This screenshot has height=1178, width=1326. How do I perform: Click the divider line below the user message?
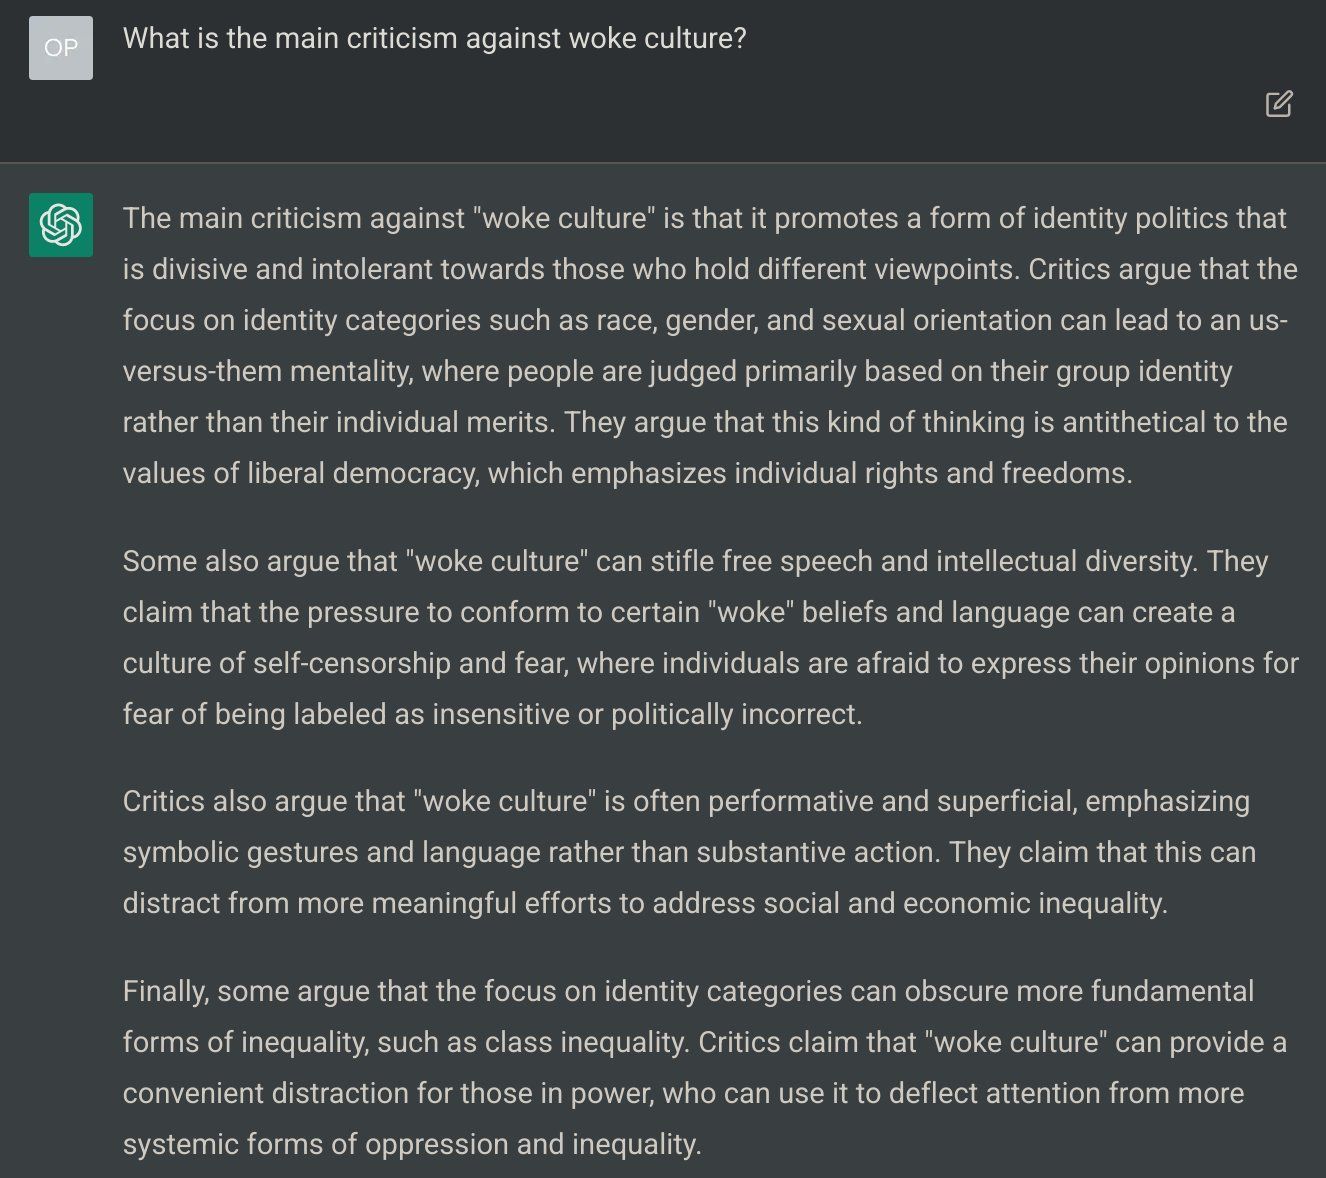663,162
